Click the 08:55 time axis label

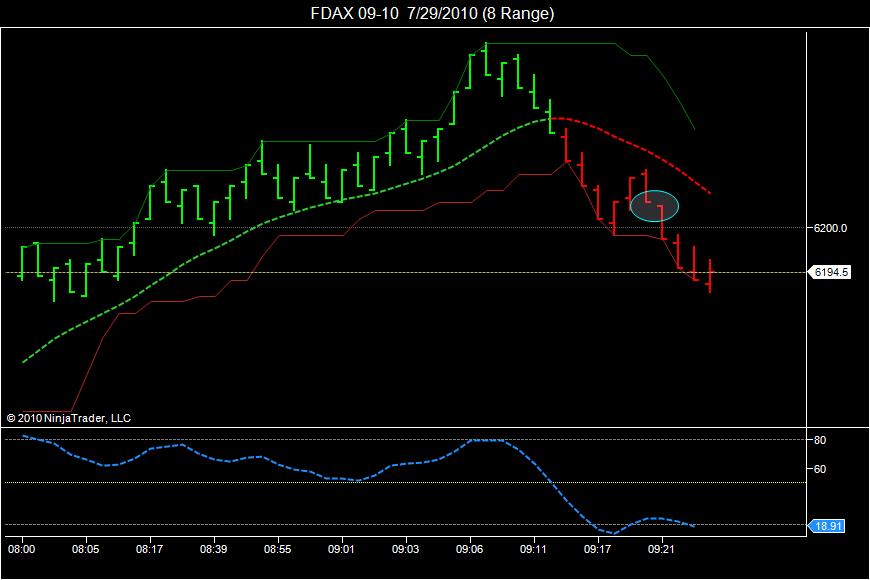[277, 549]
